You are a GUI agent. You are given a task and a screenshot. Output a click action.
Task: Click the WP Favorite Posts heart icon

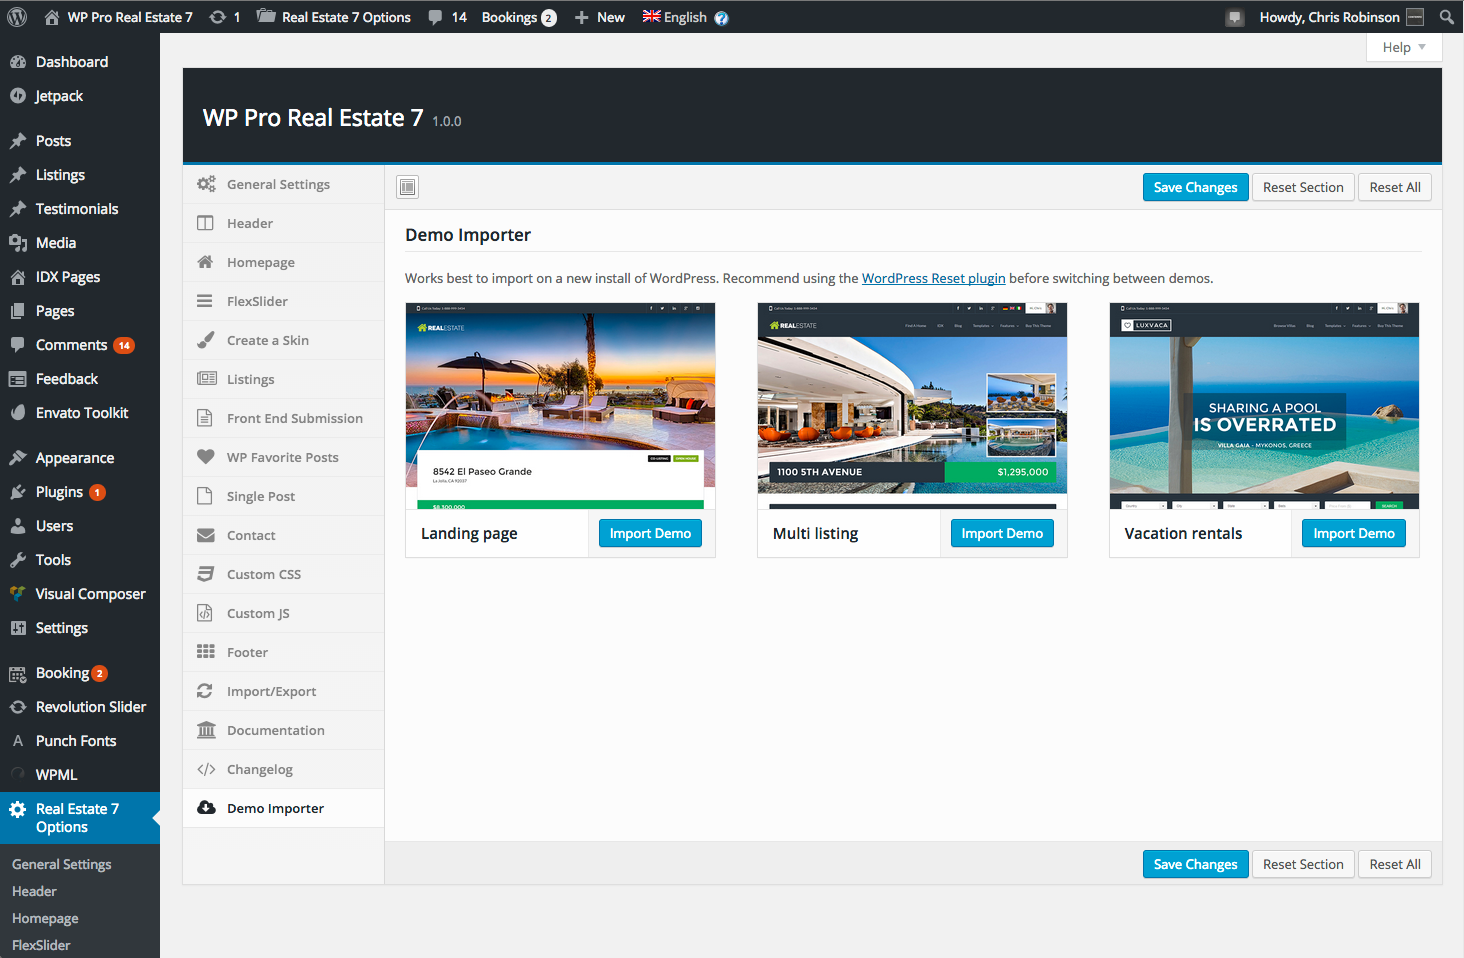206,457
